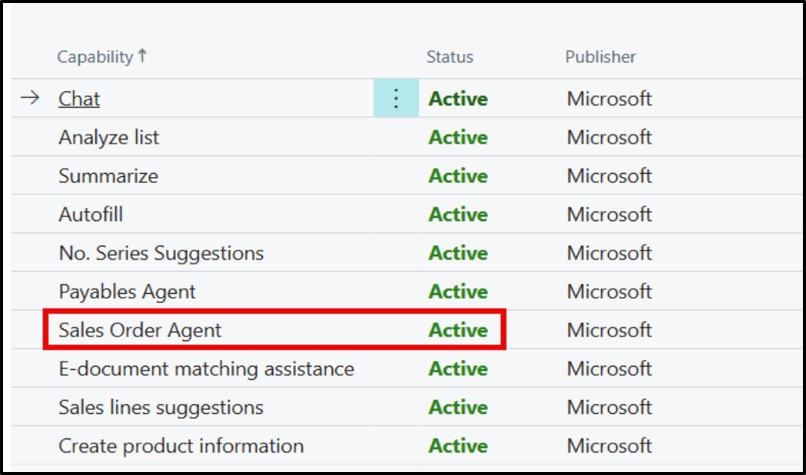Click Microsoft publisher in Autofill row
Image resolution: width=806 pixels, height=475 pixels.
point(609,214)
